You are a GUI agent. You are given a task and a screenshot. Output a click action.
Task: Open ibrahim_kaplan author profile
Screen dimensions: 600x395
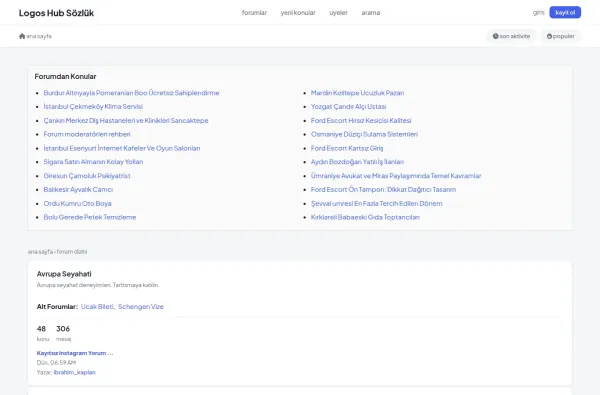(x=75, y=372)
